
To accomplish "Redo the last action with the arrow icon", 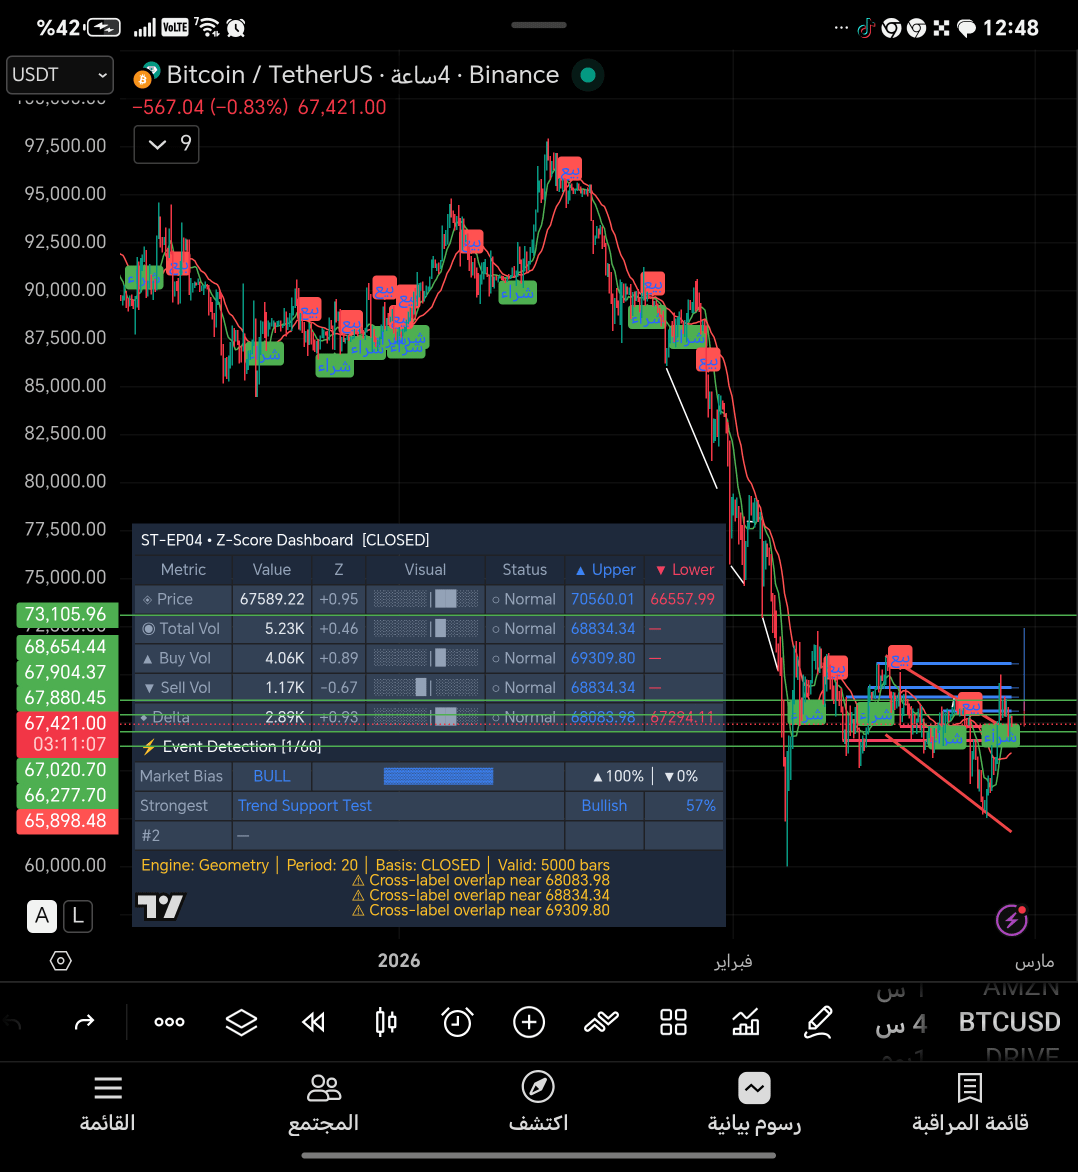I will [84, 1022].
